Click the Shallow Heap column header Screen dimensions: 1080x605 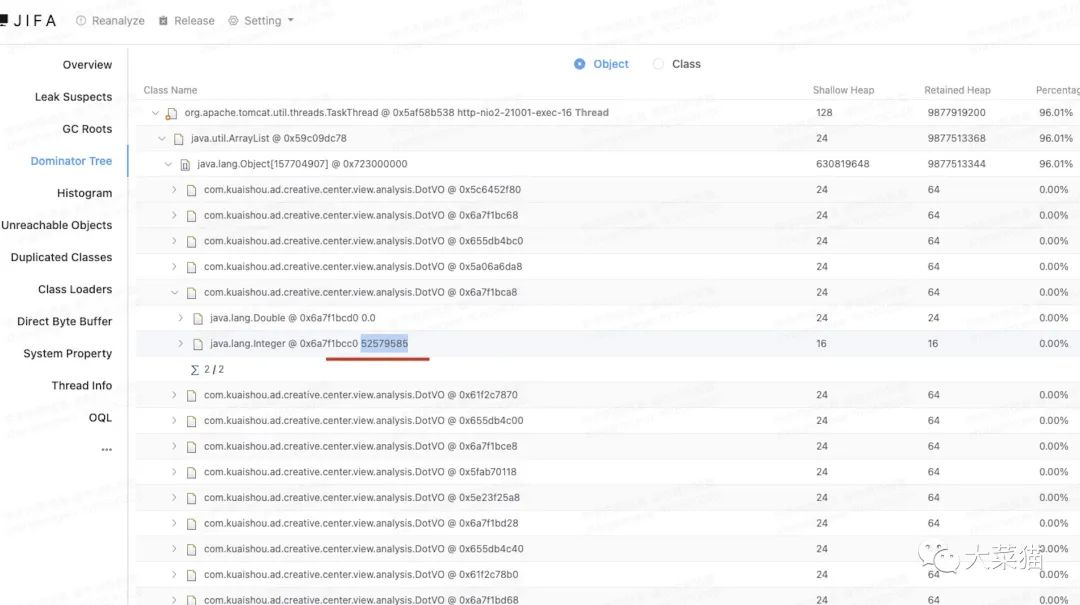843,90
